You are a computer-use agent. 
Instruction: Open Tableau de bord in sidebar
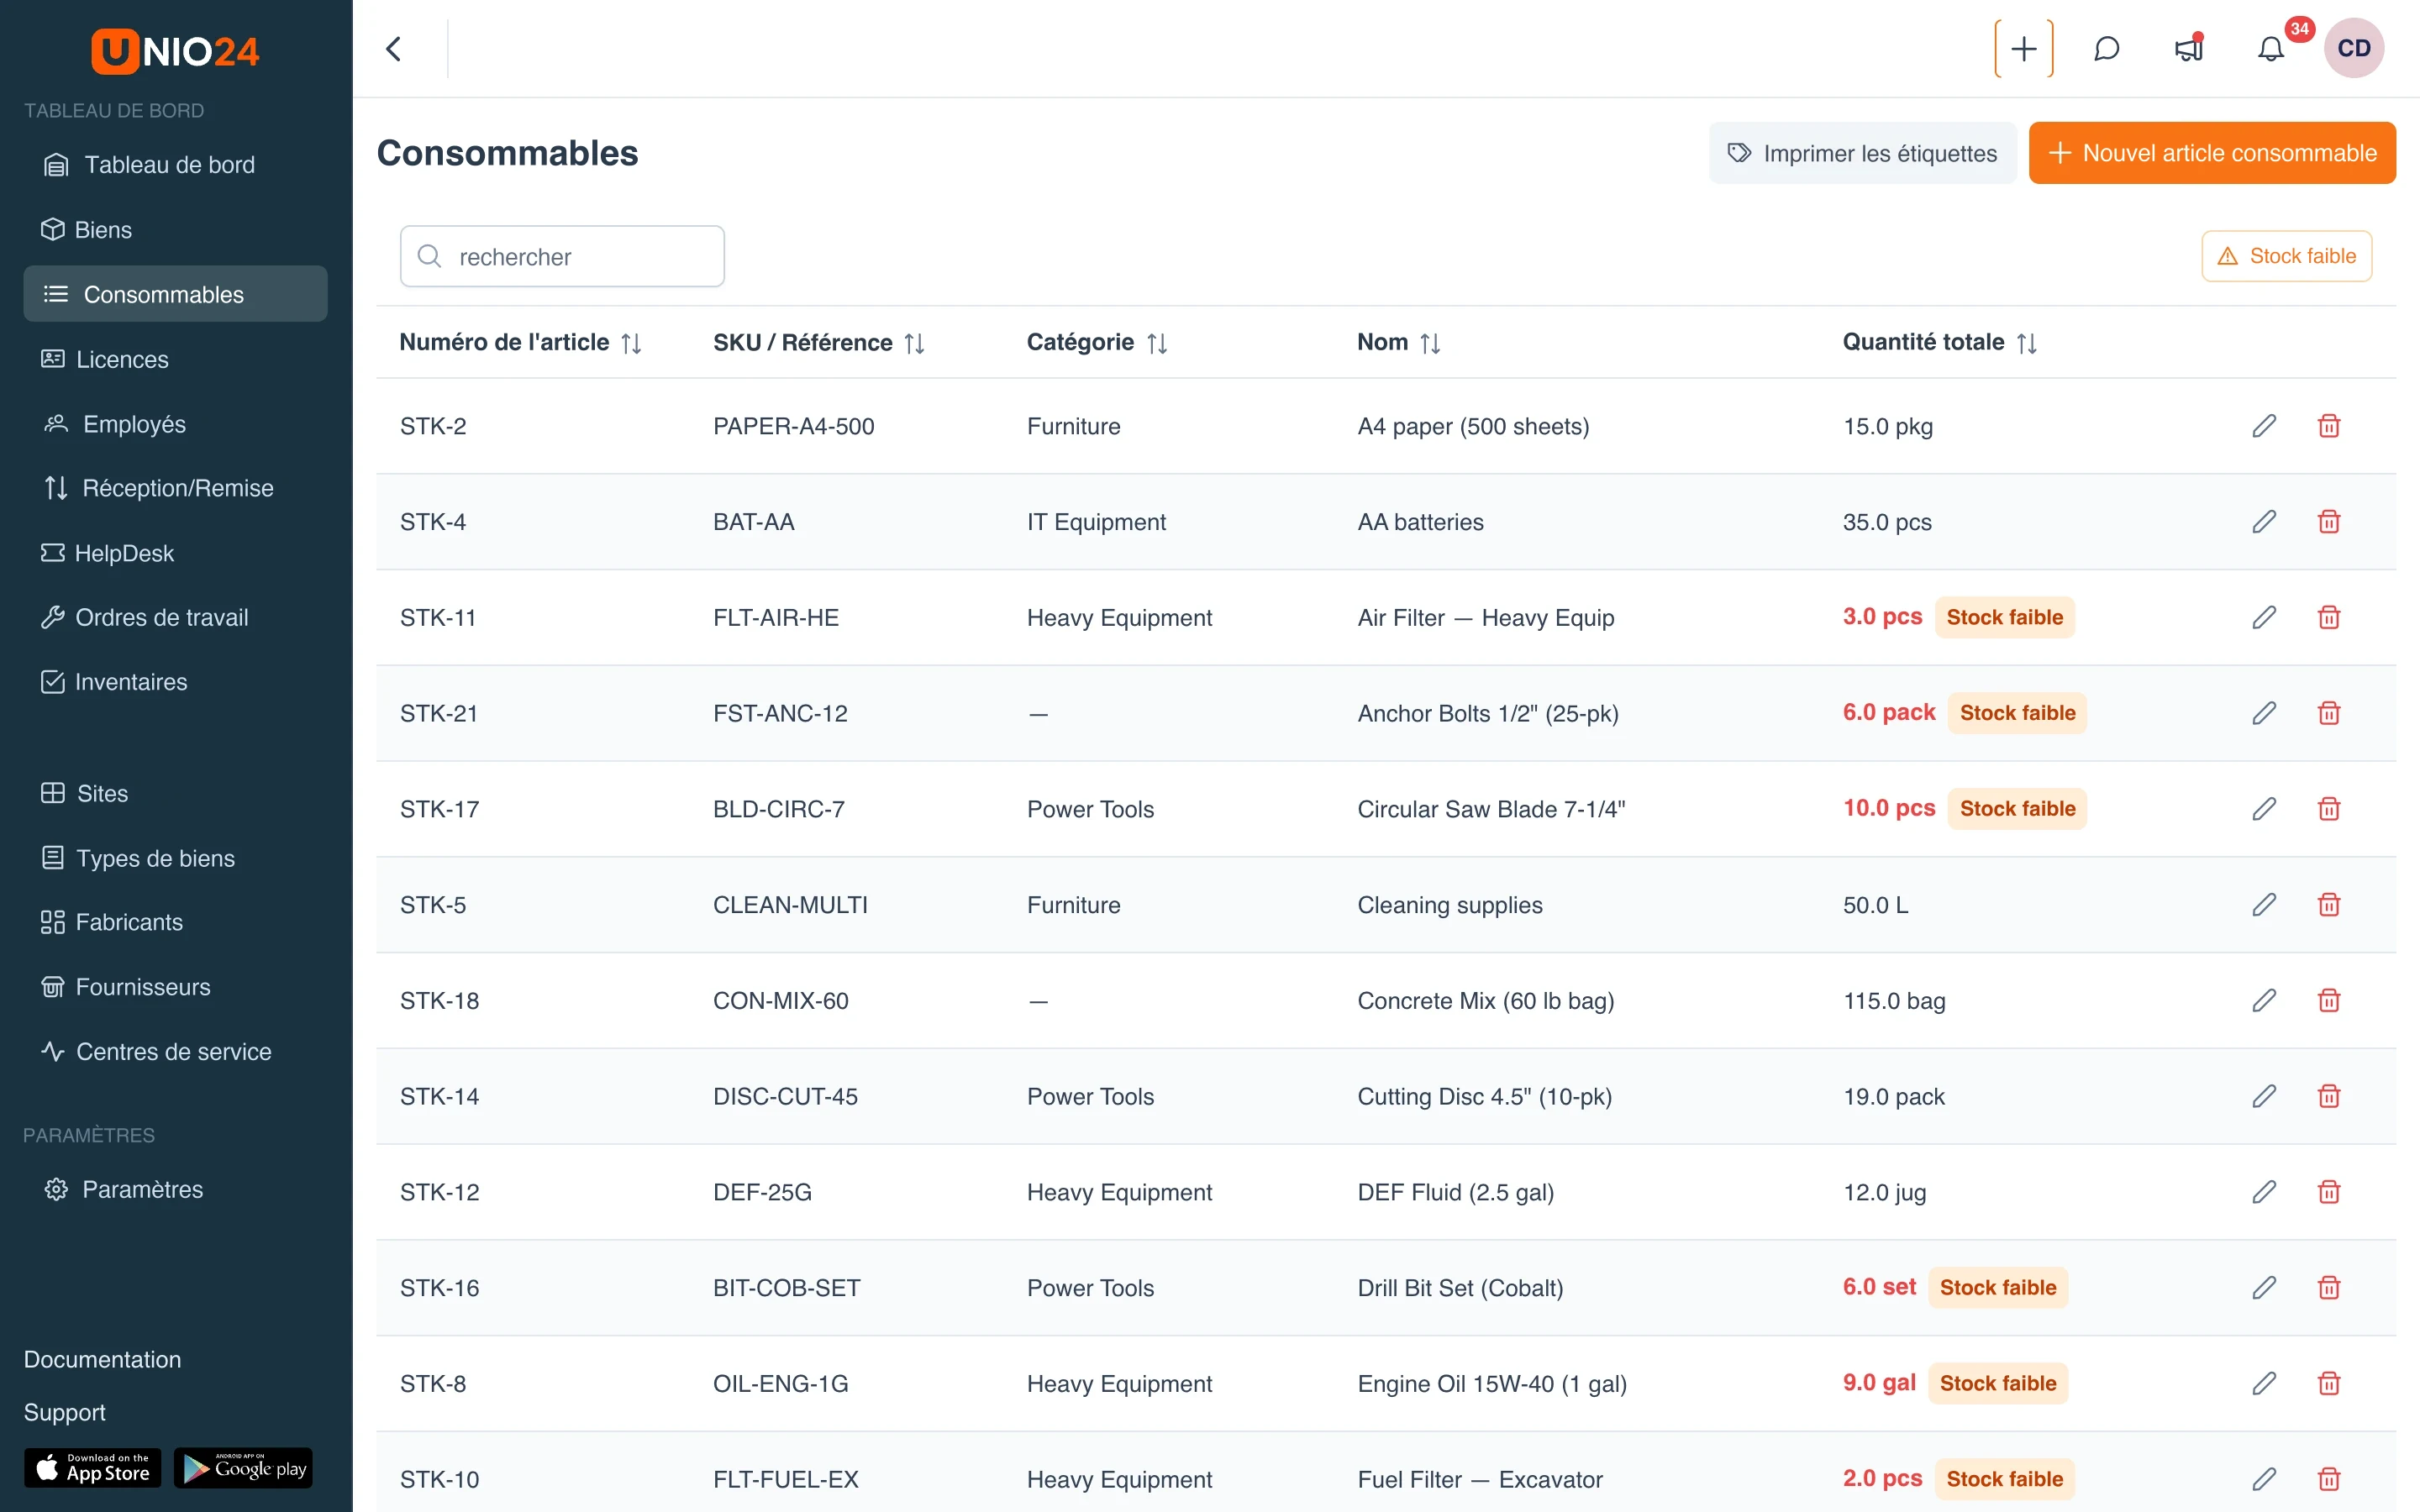(x=175, y=165)
